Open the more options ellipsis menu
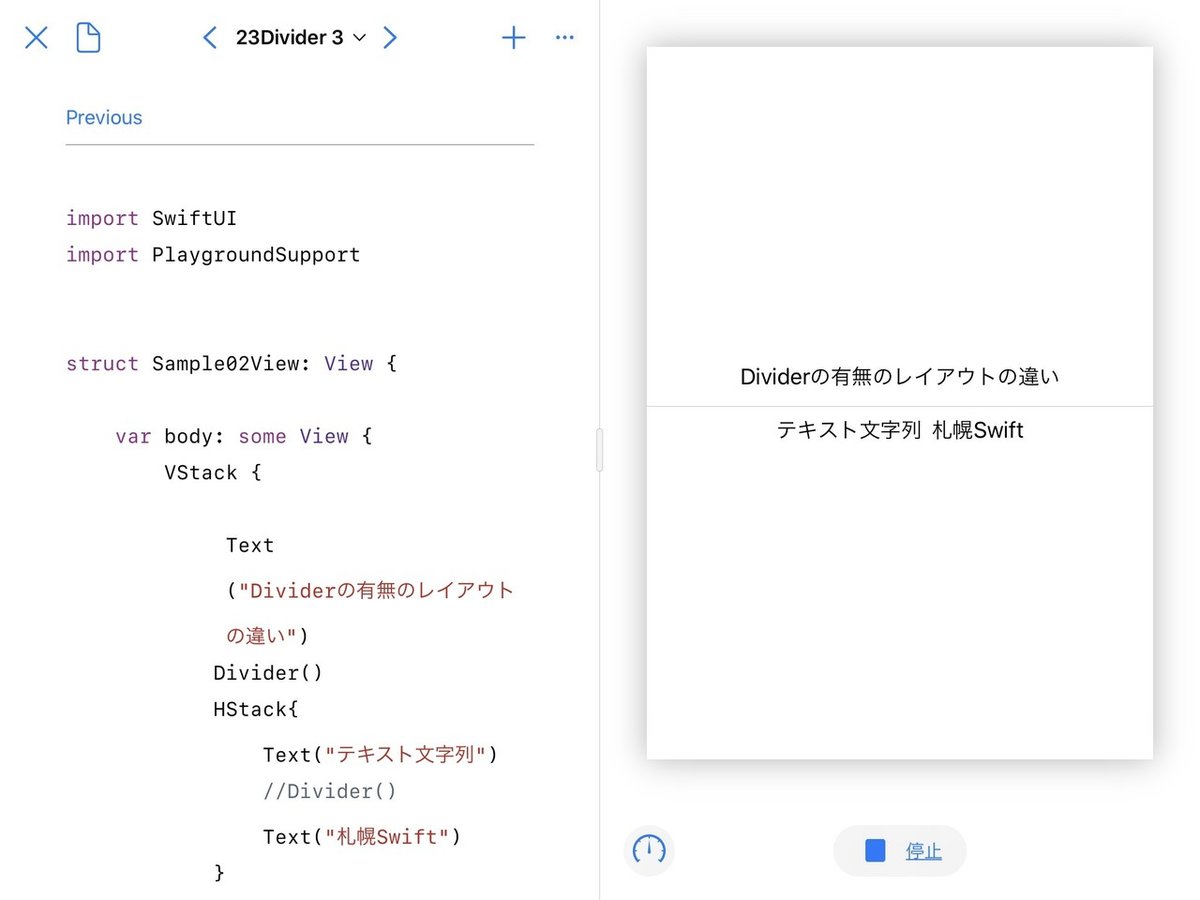The height and width of the screenshot is (900, 1200). (565, 38)
